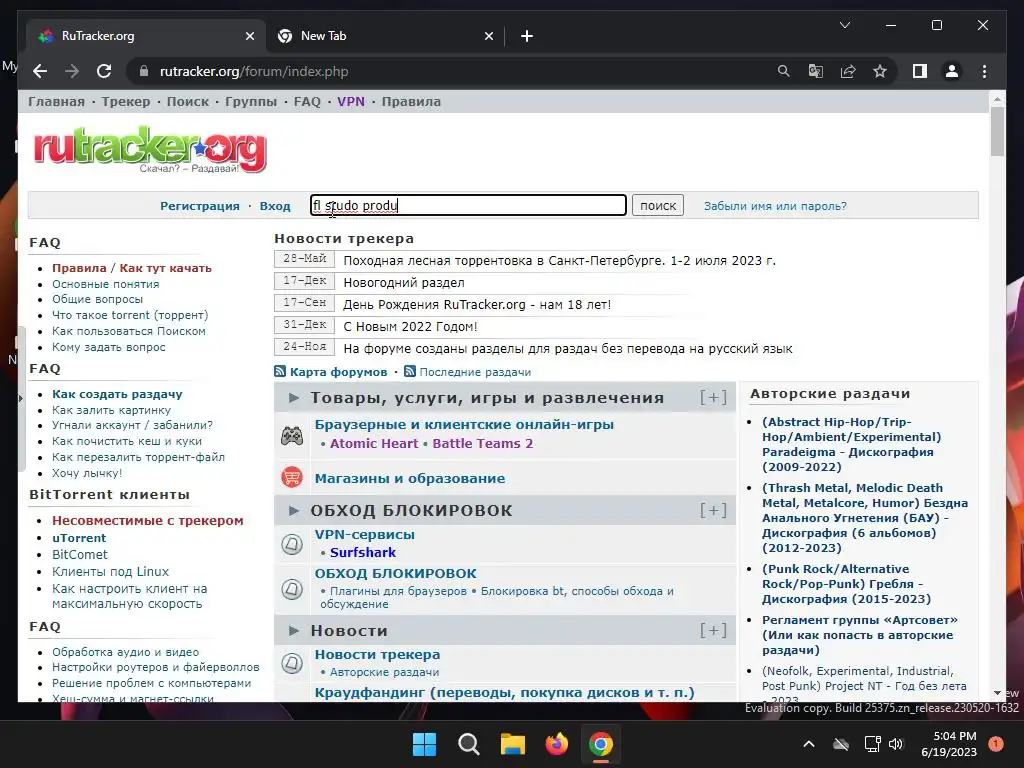Viewport: 1024px width, 768px height.
Task: Click the Chrome taskbar icon
Action: (x=601, y=744)
